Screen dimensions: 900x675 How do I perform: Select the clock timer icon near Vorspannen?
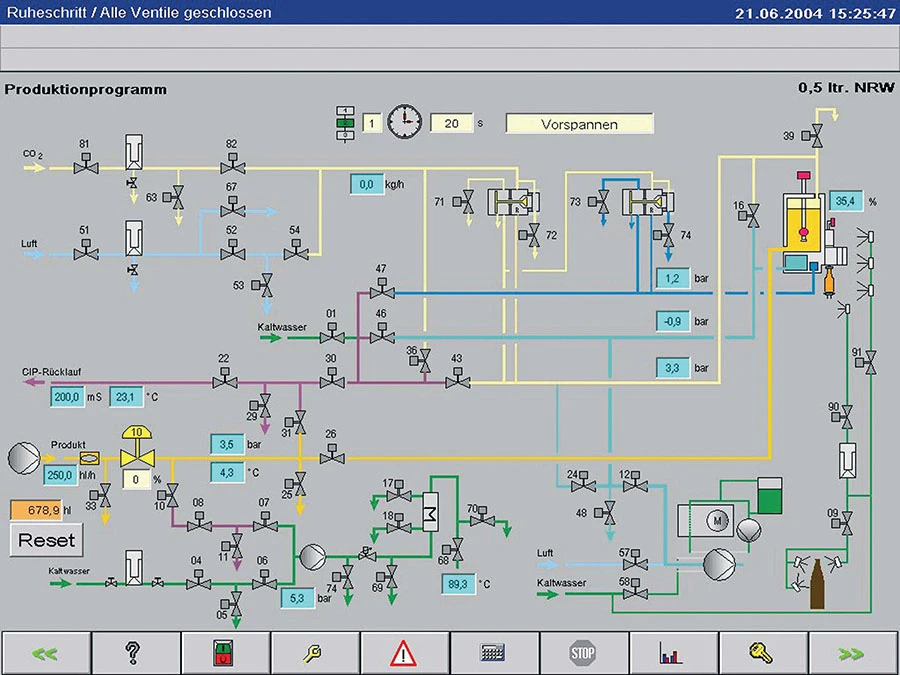click(x=405, y=119)
